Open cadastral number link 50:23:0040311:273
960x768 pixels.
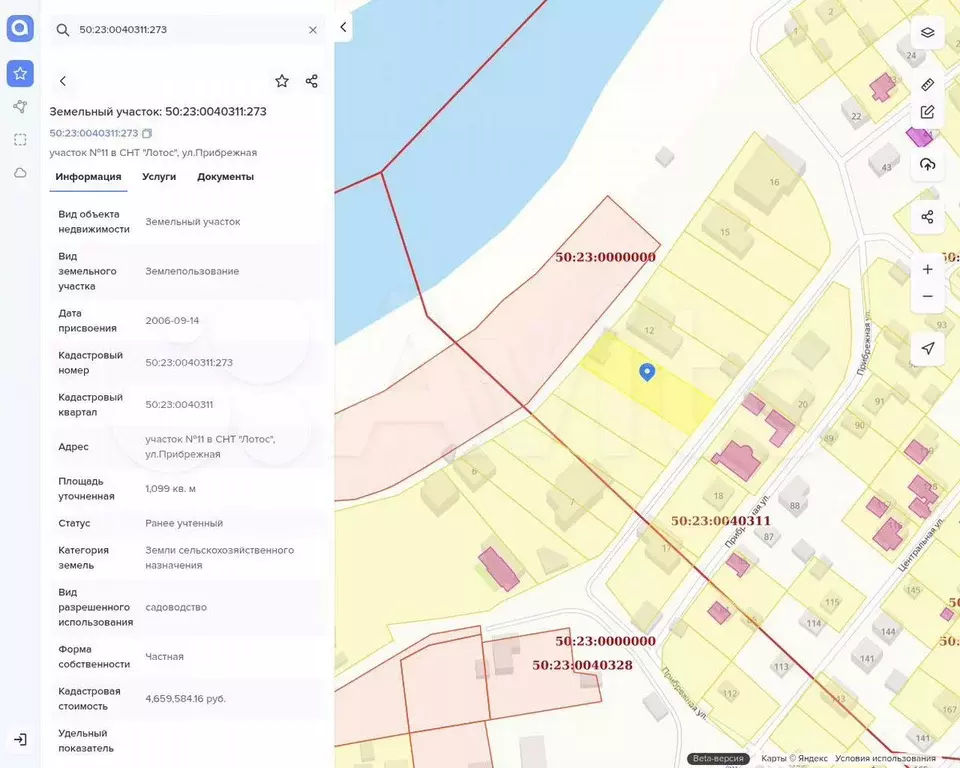click(x=94, y=133)
